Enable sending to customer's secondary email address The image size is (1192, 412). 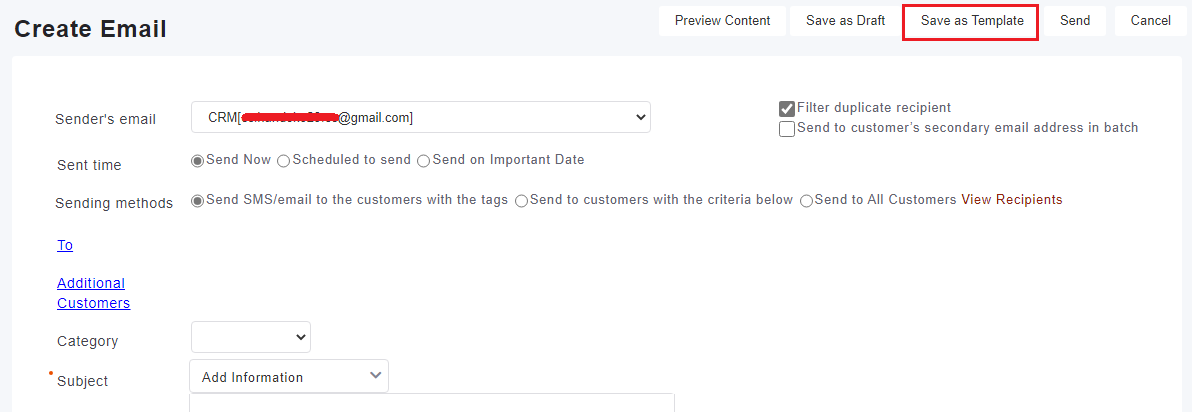pos(787,129)
